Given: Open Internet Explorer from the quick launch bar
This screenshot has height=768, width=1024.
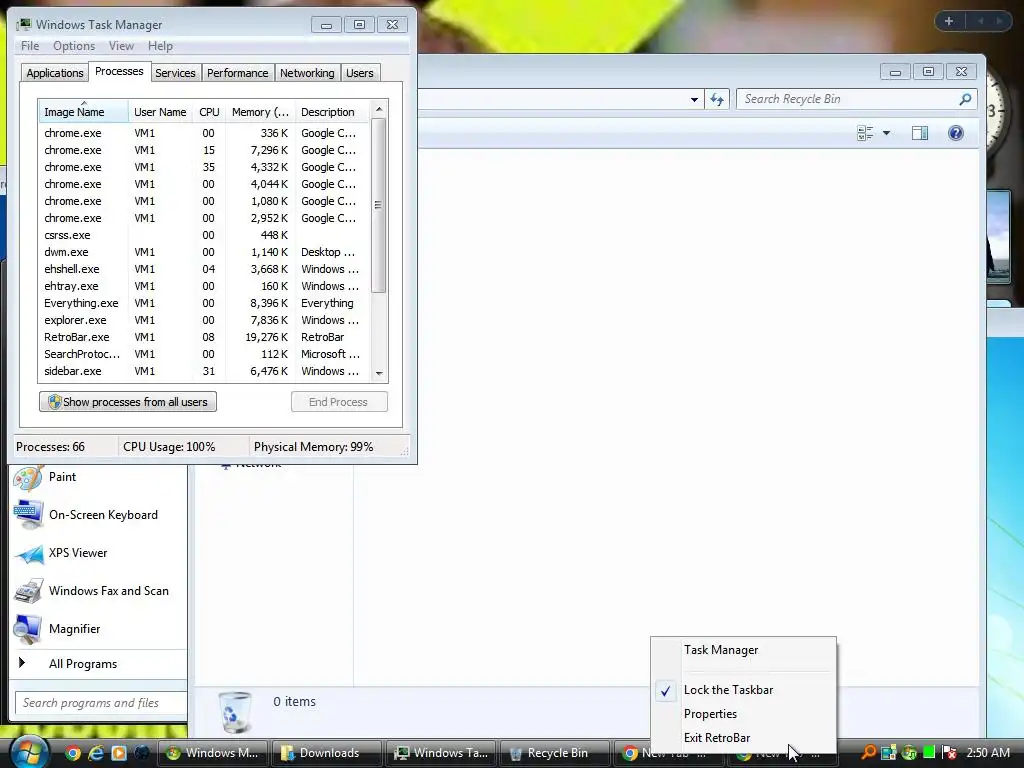Looking at the screenshot, I should pyautogui.click(x=96, y=753).
